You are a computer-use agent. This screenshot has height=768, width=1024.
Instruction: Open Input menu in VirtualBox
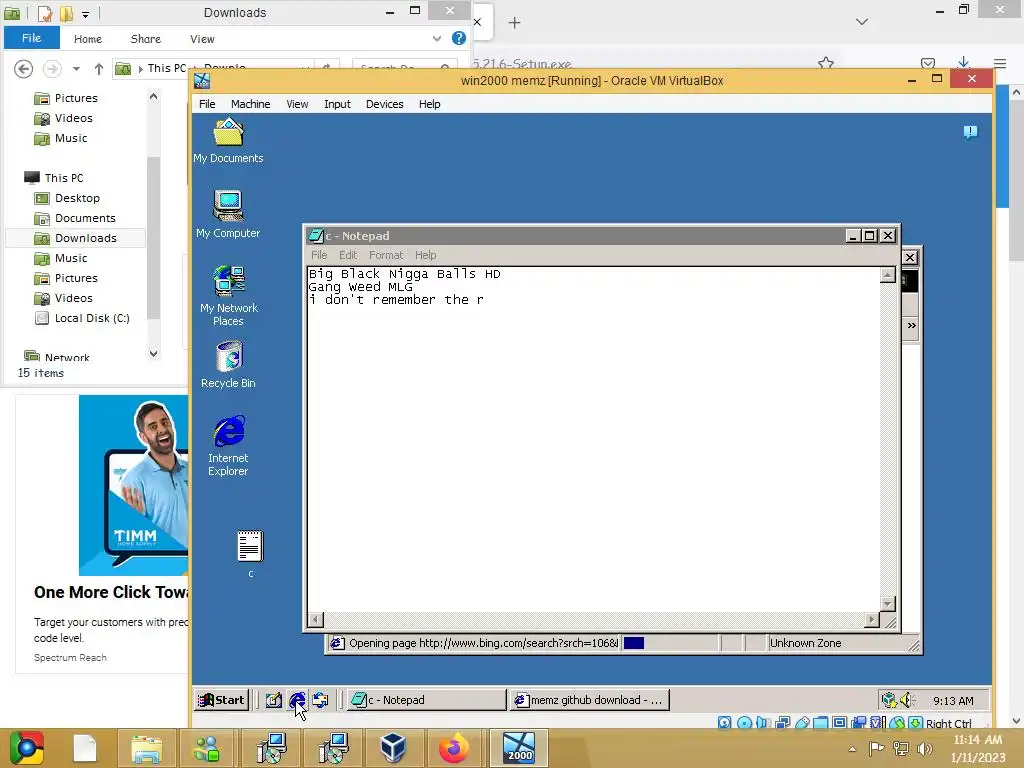tap(337, 104)
